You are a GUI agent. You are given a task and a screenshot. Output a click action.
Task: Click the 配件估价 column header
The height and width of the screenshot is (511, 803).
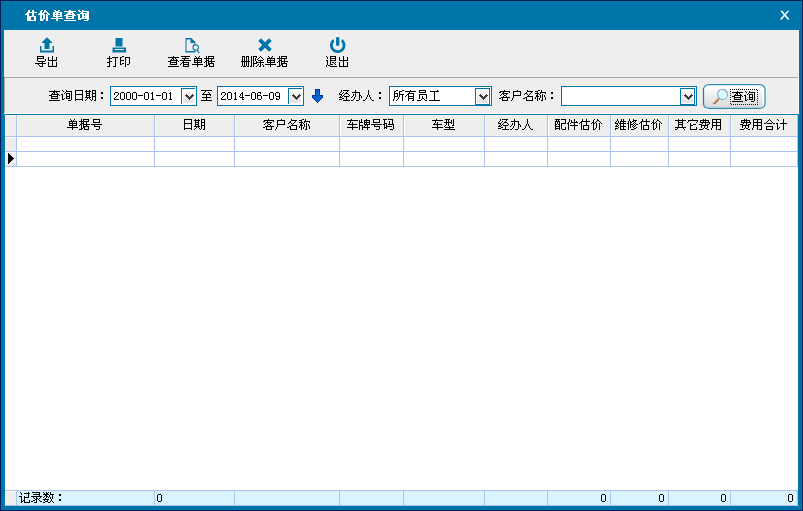click(578, 125)
